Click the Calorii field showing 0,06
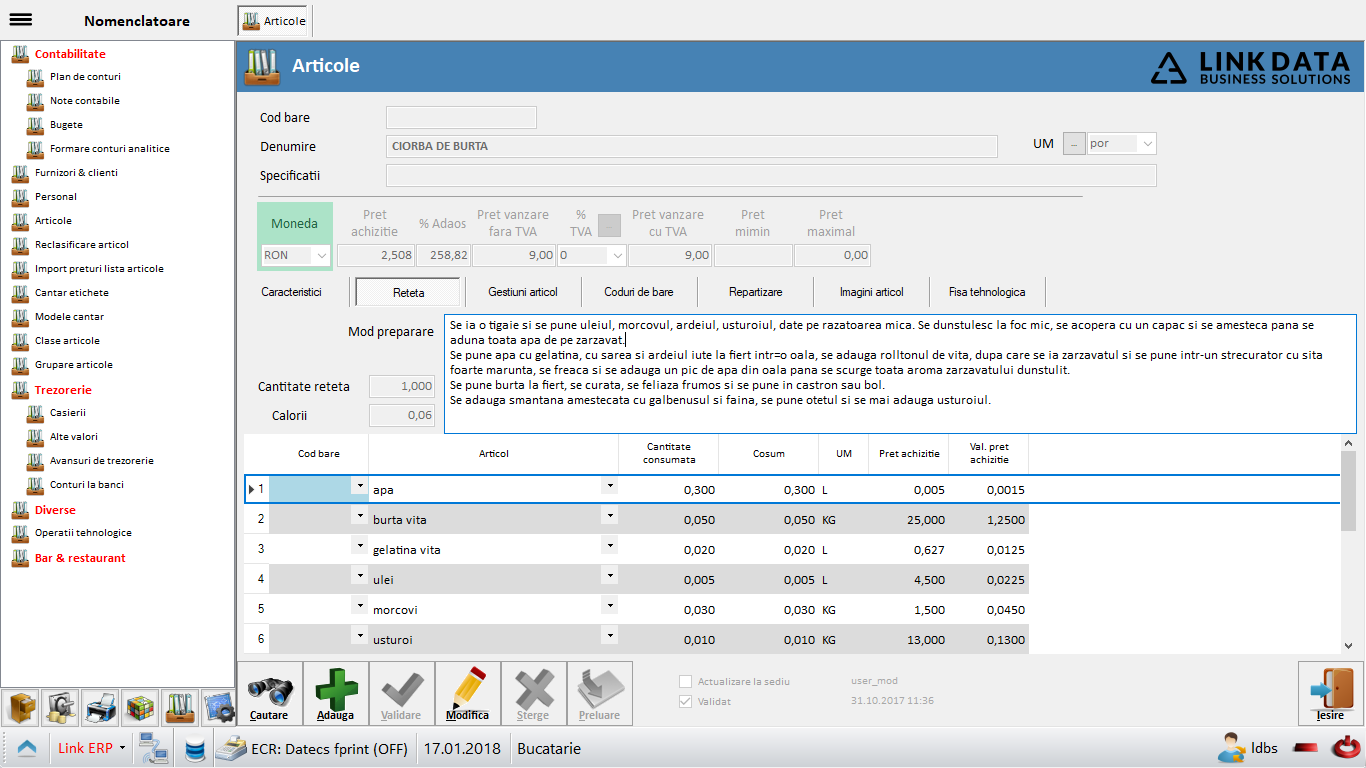 (x=402, y=415)
